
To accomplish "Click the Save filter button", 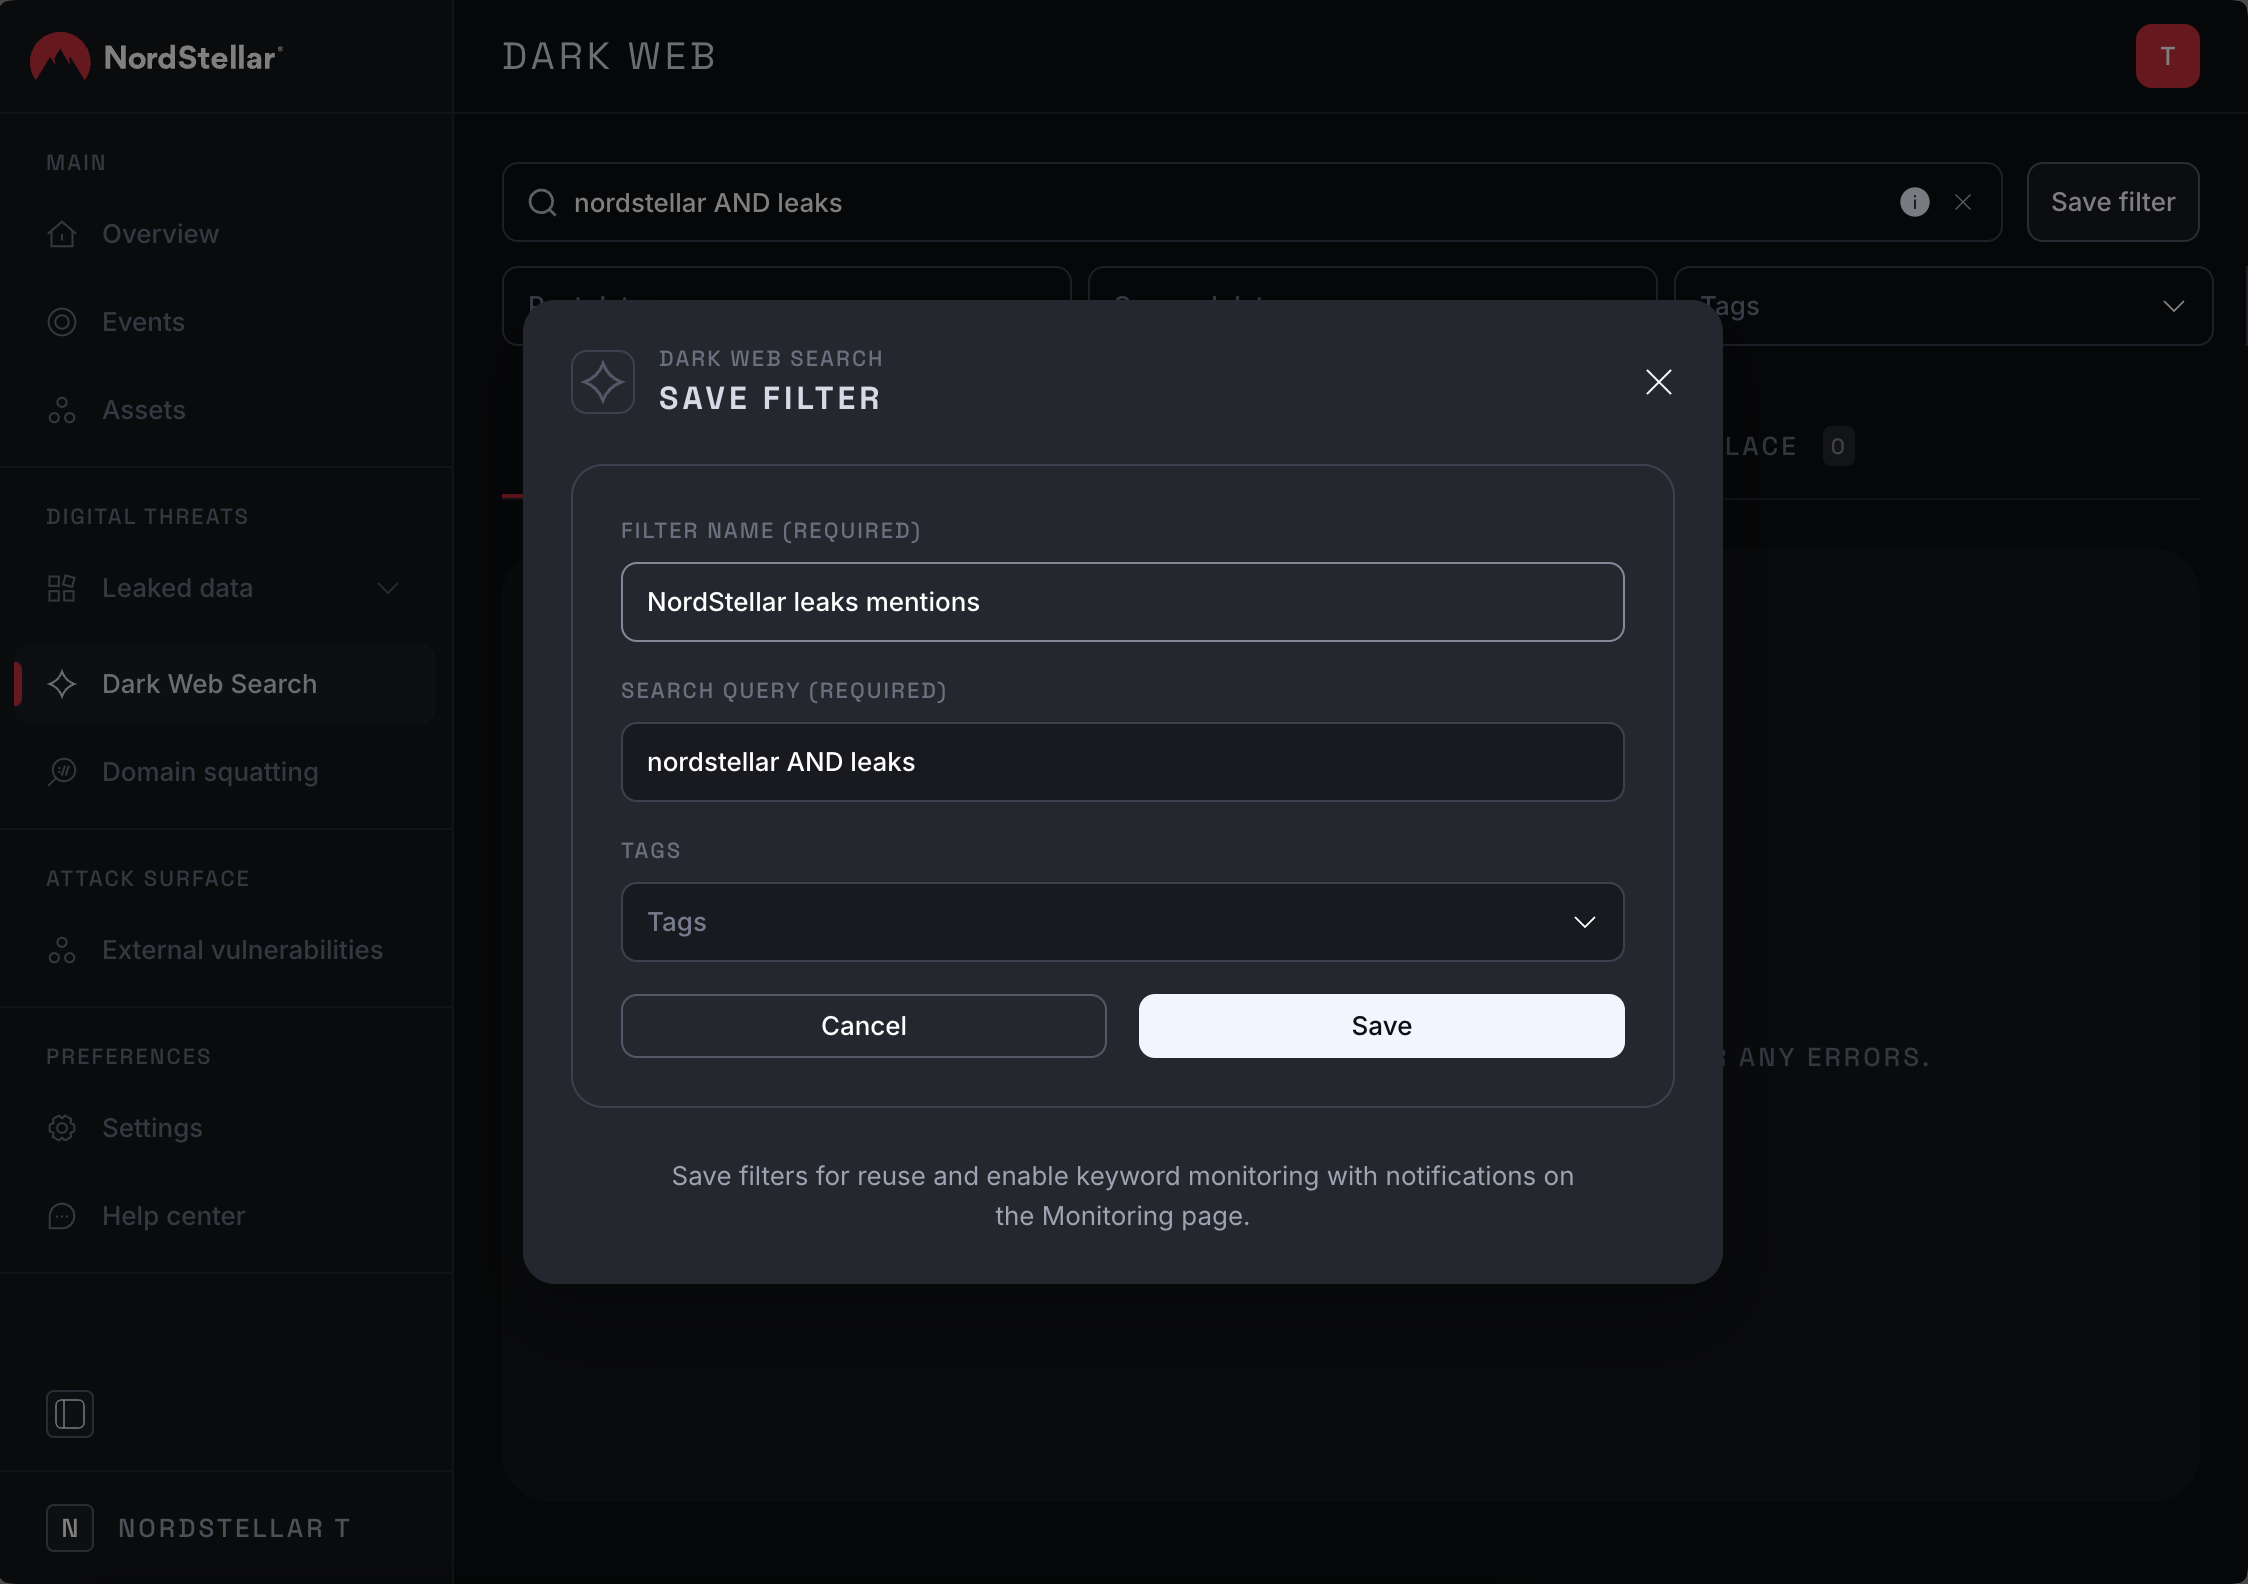I will click(2113, 202).
